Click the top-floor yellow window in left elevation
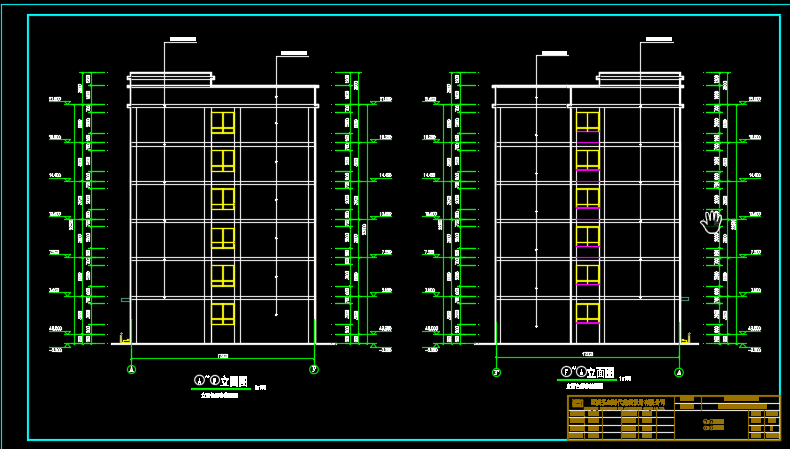 (222, 122)
